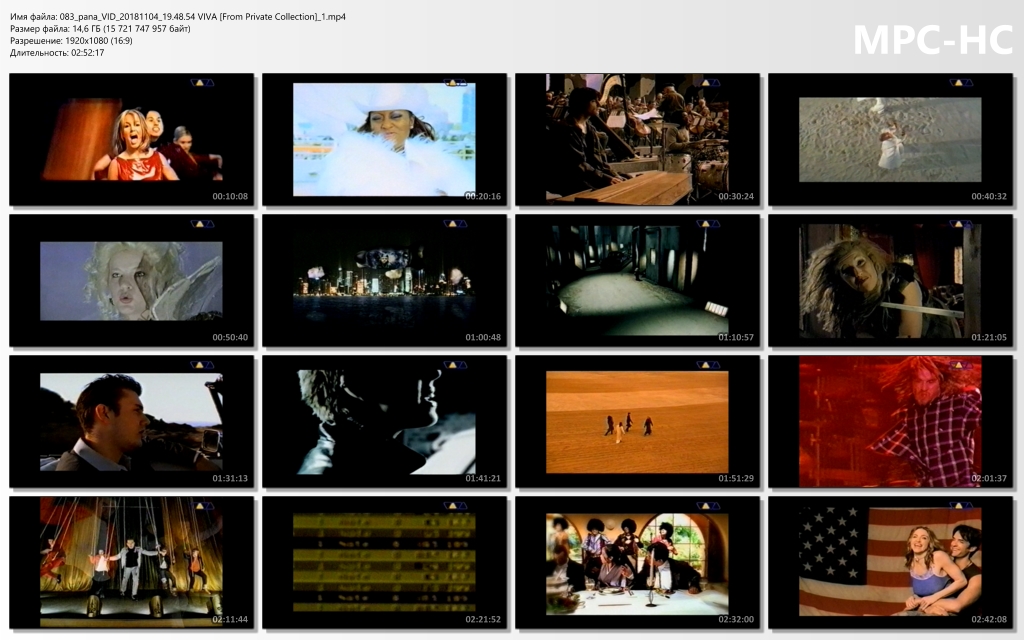Select the dark corridor frame at 01:10:57

(x=637, y=280)
